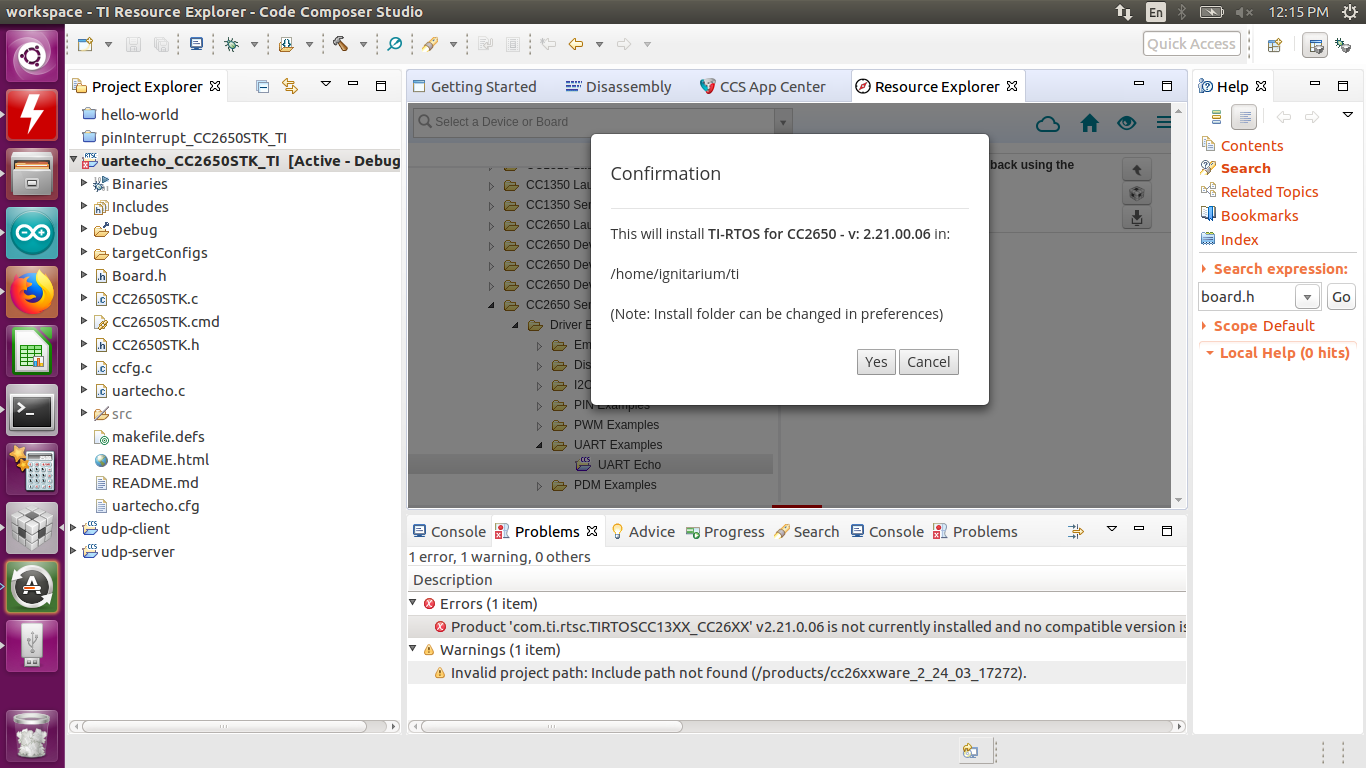Screen dimensions: 1366x768
Task: Click the download icon in Resource Explorer
Action: (x=1136, y=217)
